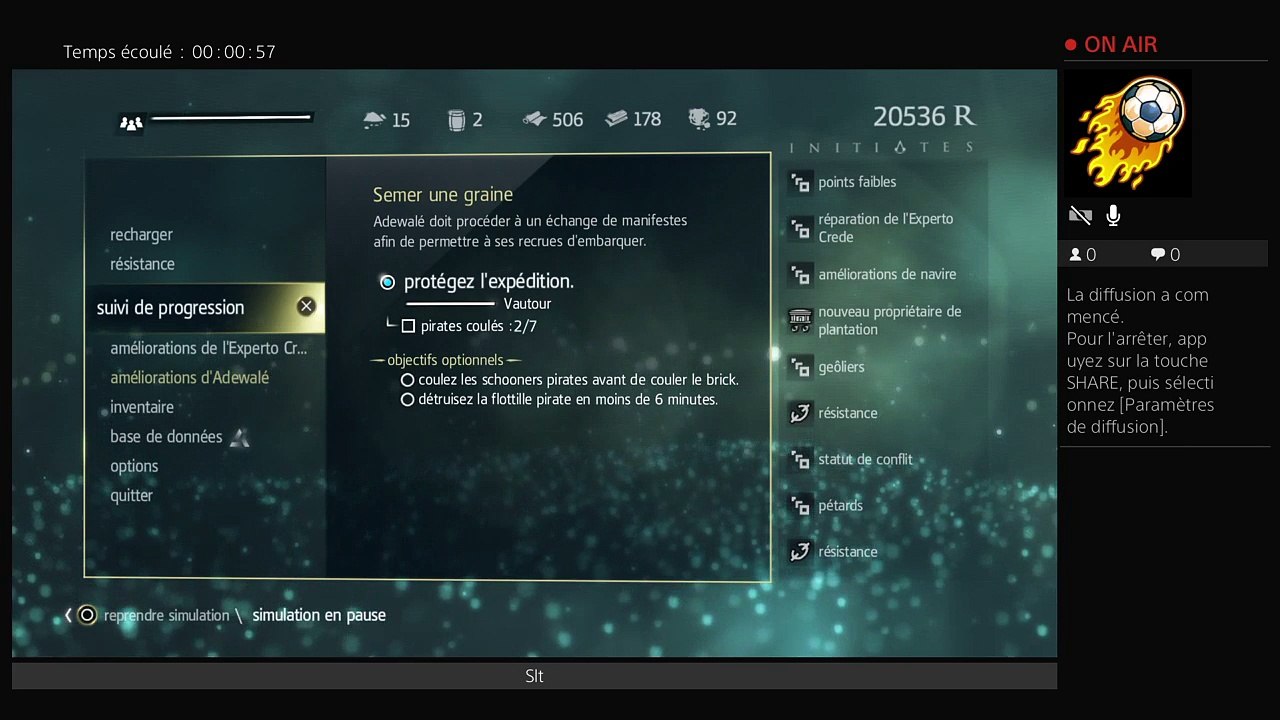Click reprendre simulation to resume
Image resolution: width=1280 pixels, height=720 pixels.
166,616
